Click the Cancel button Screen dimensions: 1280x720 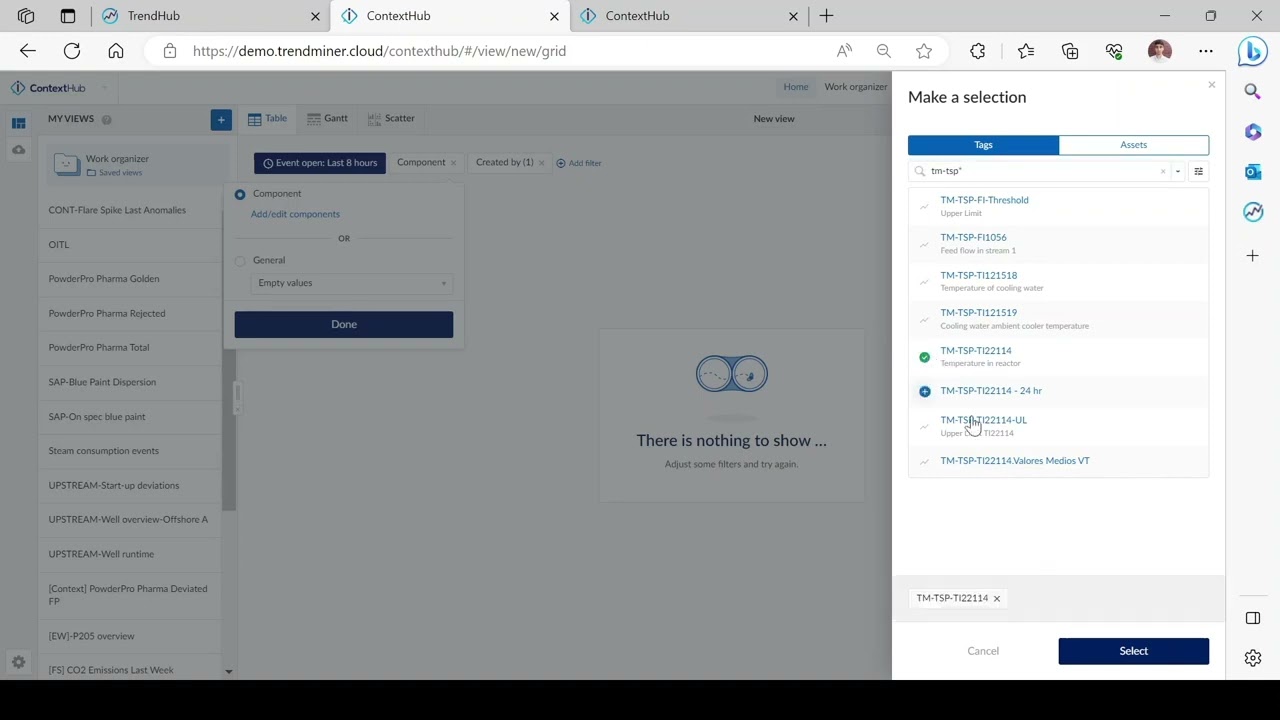point(983,651)
